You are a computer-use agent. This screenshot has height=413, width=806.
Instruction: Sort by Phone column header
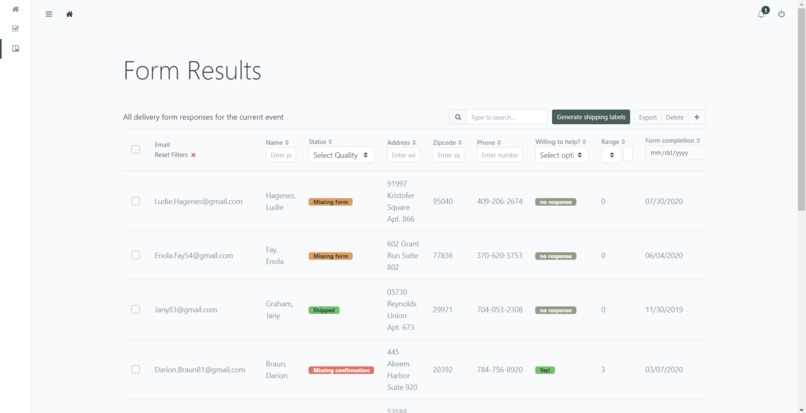[x=489, y=142]
